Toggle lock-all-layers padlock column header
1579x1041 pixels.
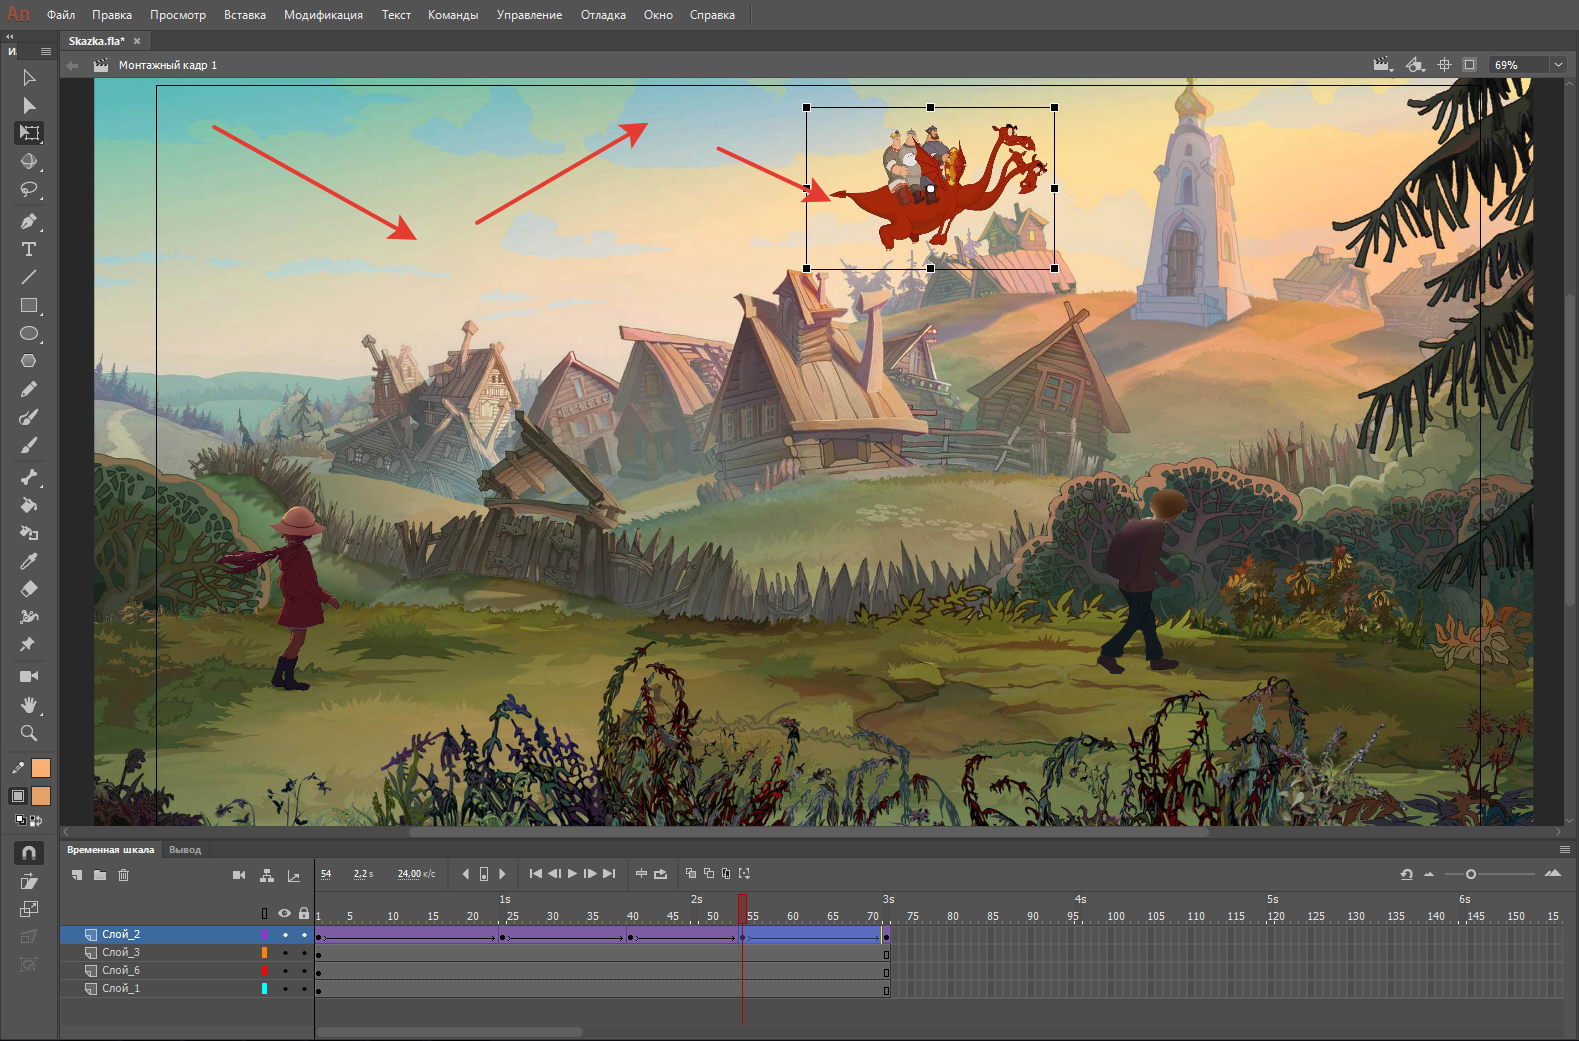[304, 913]
